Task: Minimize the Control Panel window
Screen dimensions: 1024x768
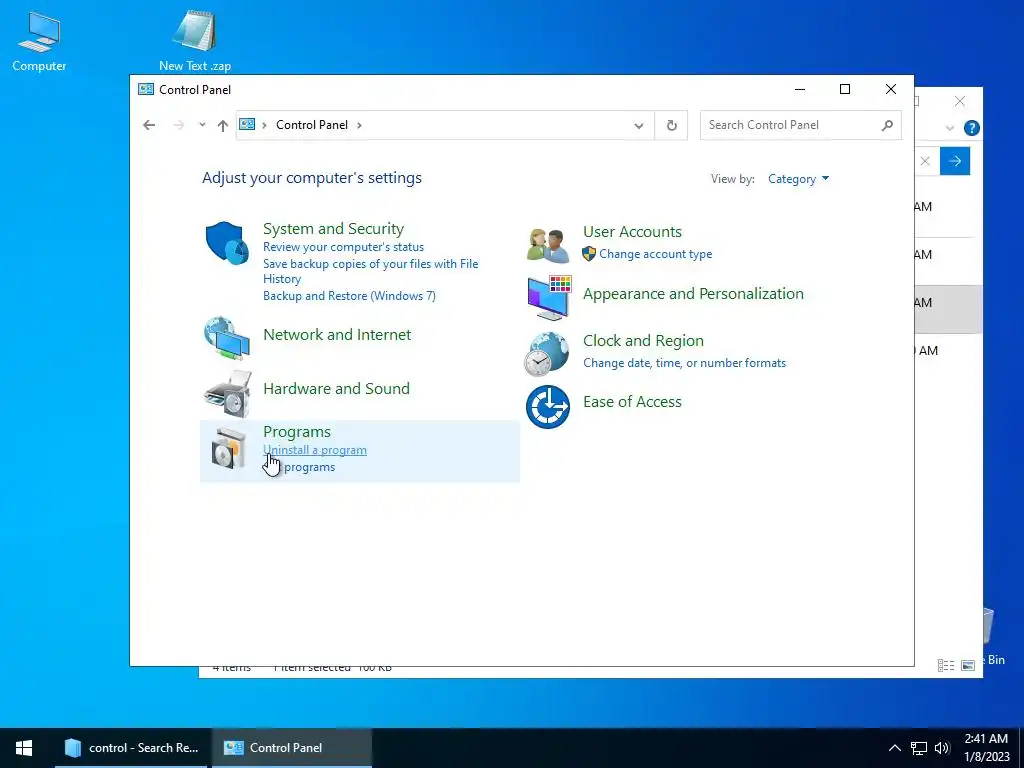Action: click(x=800, y=89)
